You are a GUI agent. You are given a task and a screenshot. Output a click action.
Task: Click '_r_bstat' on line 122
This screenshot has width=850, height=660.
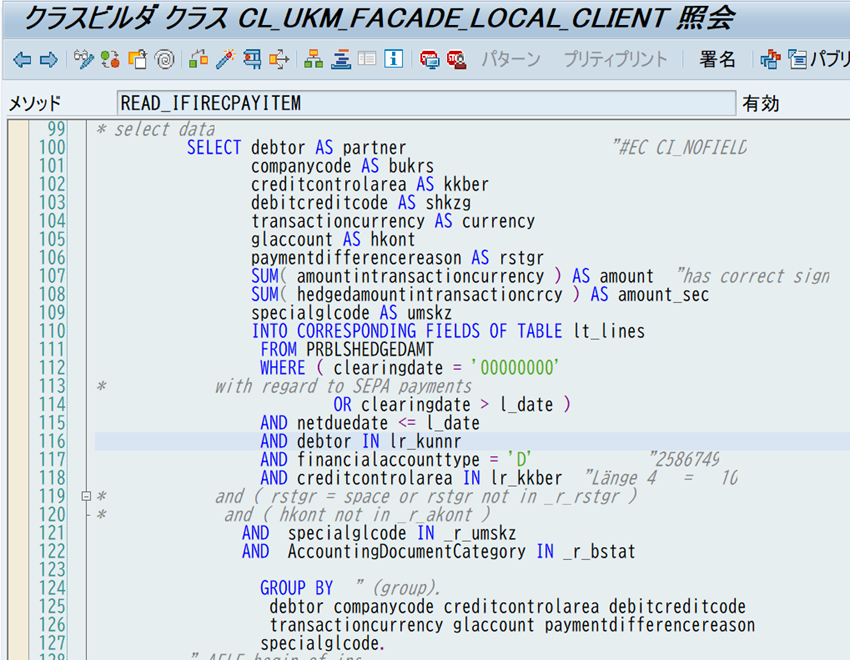tap(600, 552)
